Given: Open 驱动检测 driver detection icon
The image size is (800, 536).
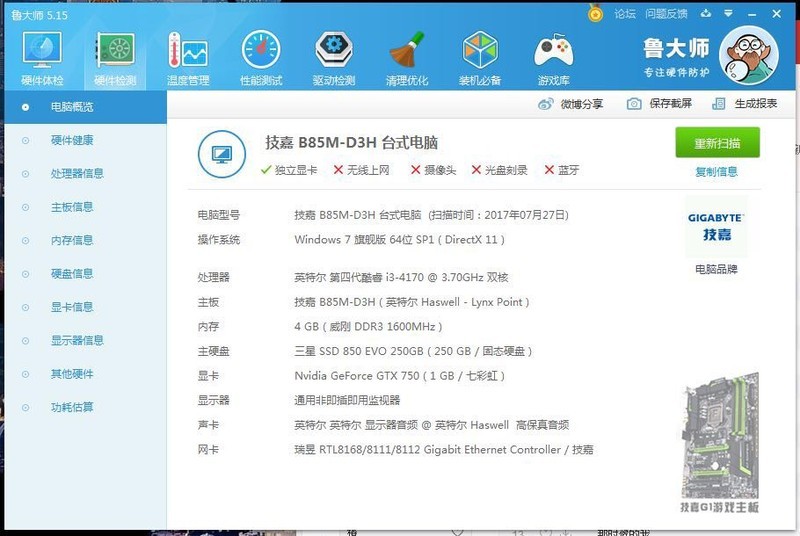Looking at the screenshot, I should 334,50.
